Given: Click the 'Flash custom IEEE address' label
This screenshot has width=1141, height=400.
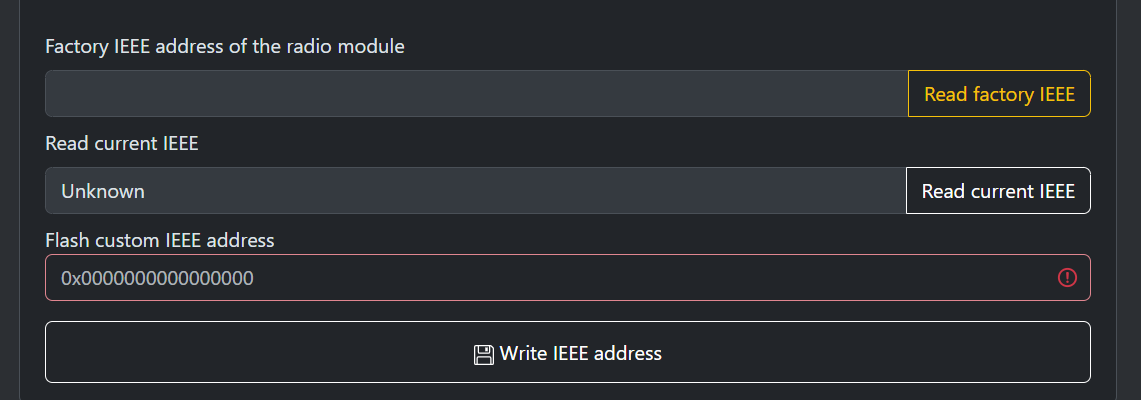Looking at the screenshot, I should [x=160, y=240].
